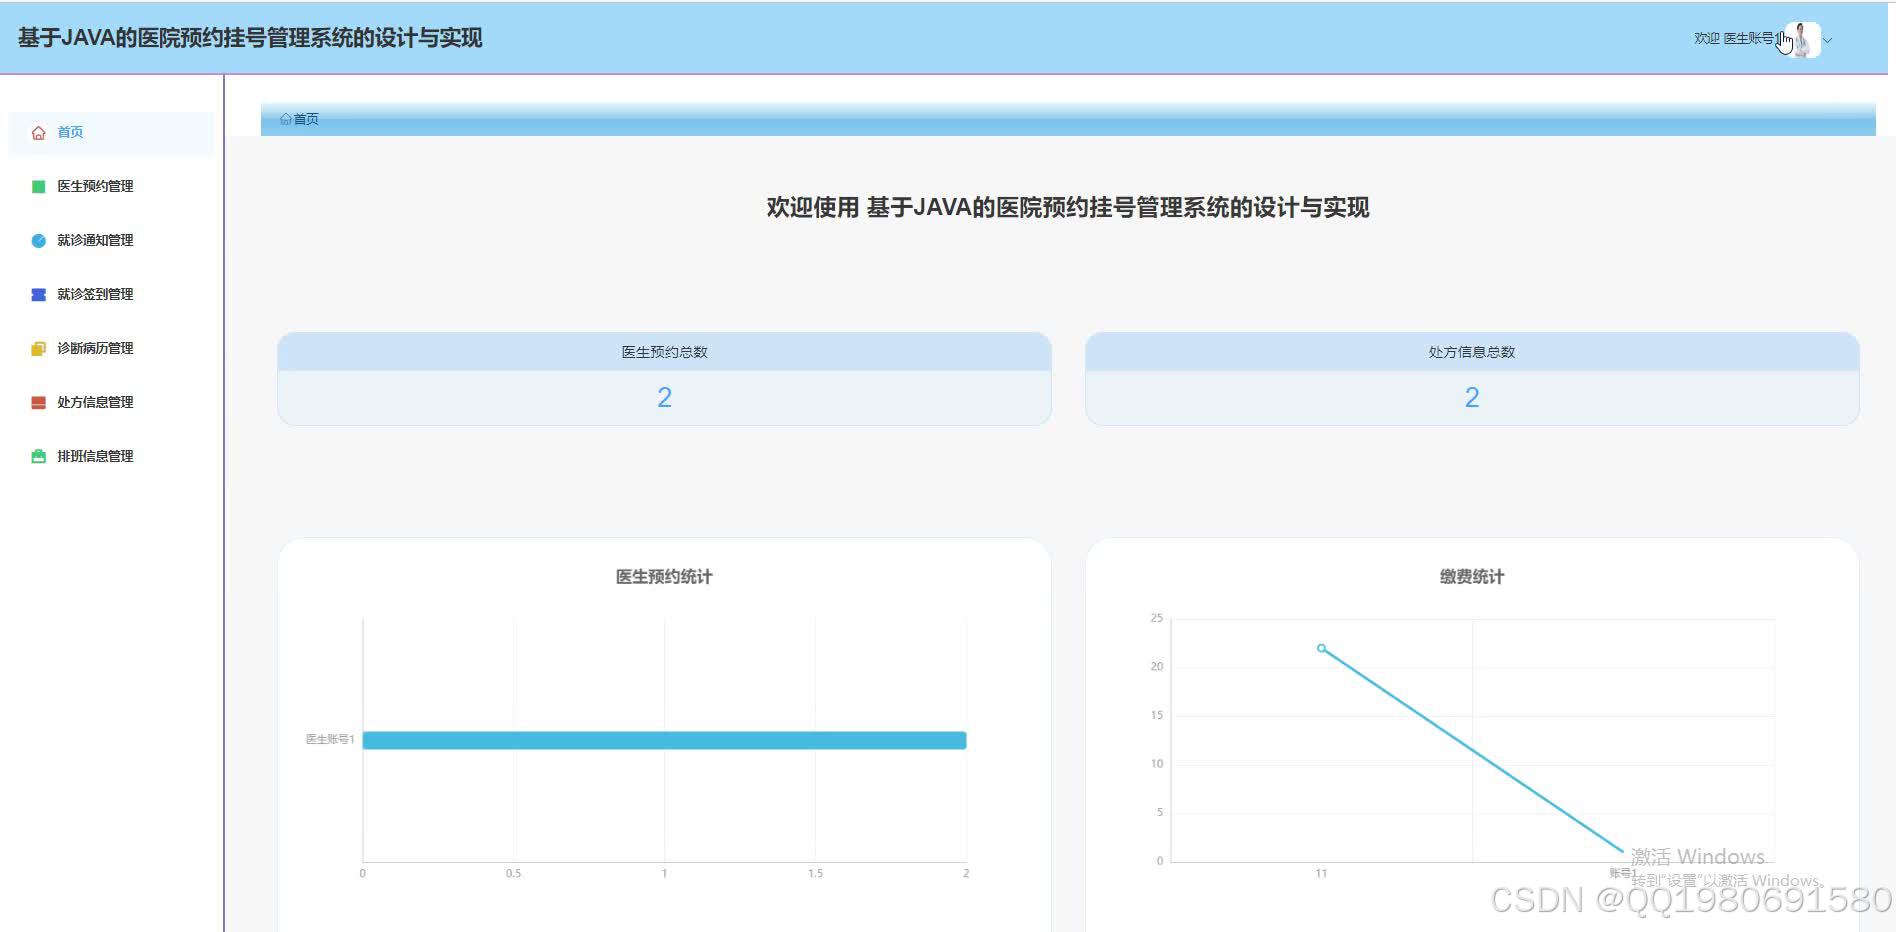This screenshot has height=932, width=1896.
Task: Open the 医生预约管理 menu entry
Action: point(94,185)
